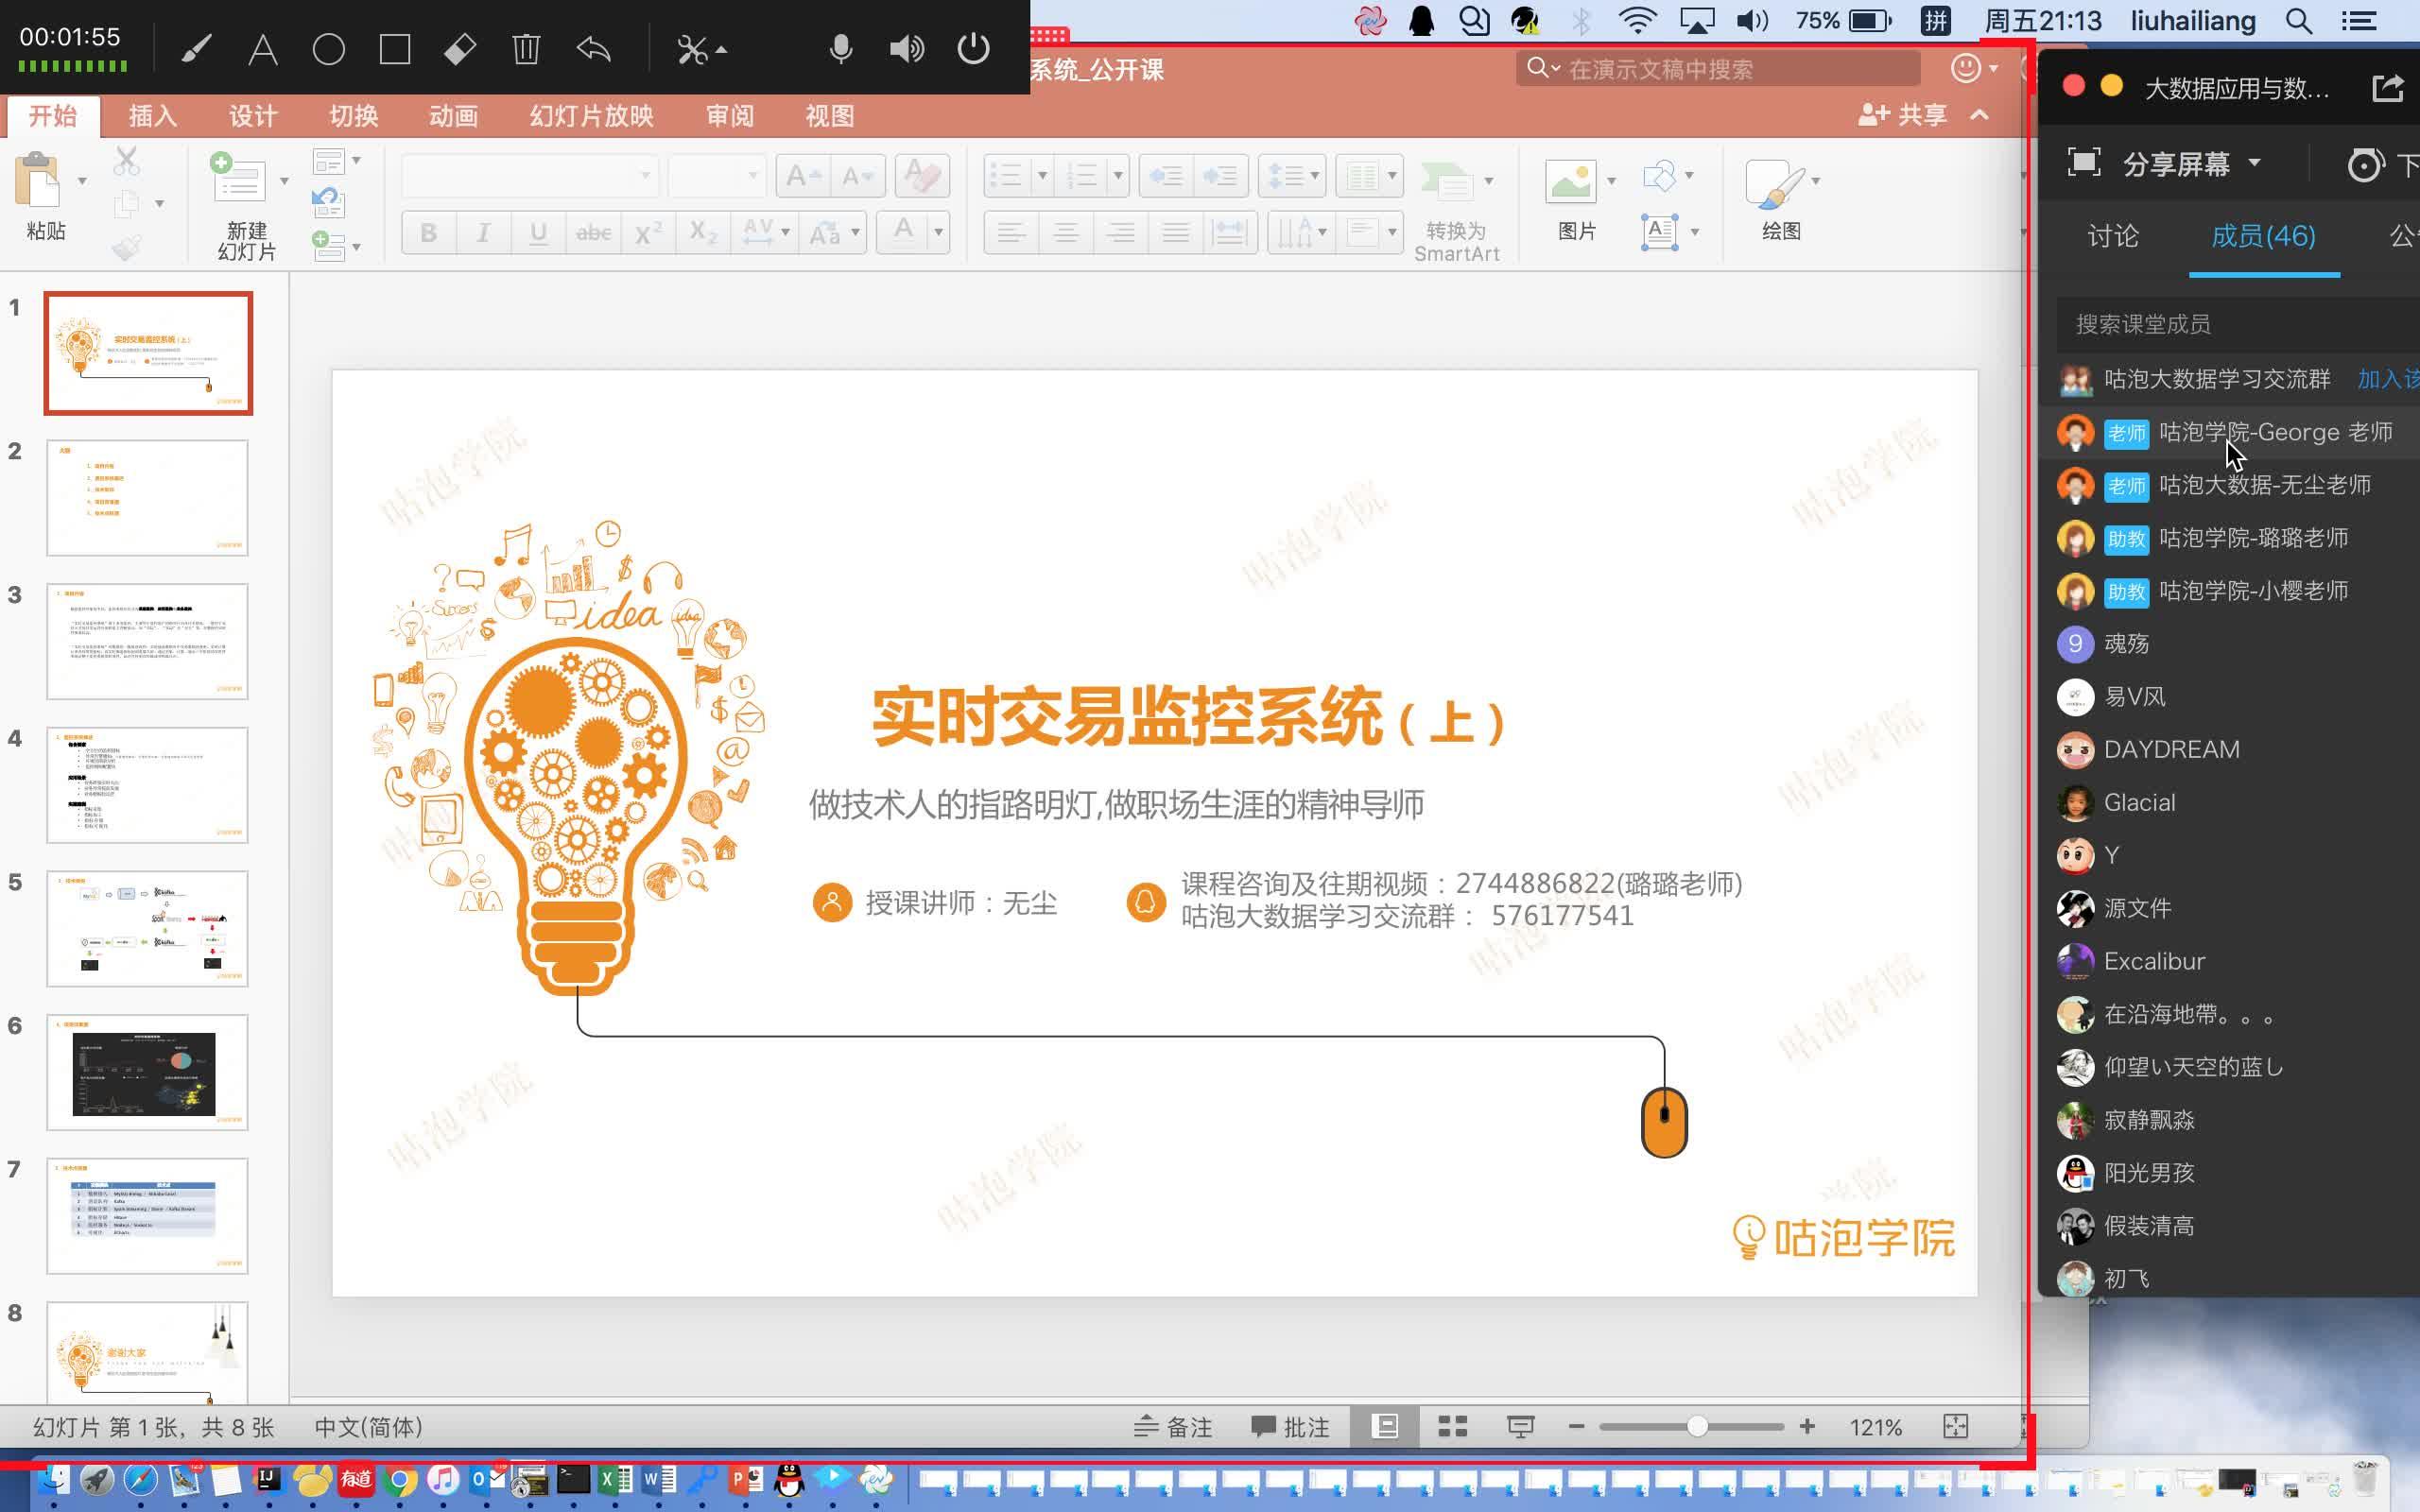Screen dimensions: 2420x1512
Task: Click the eraser tool in the annotation toolbar
Action: tap(459, 48)
